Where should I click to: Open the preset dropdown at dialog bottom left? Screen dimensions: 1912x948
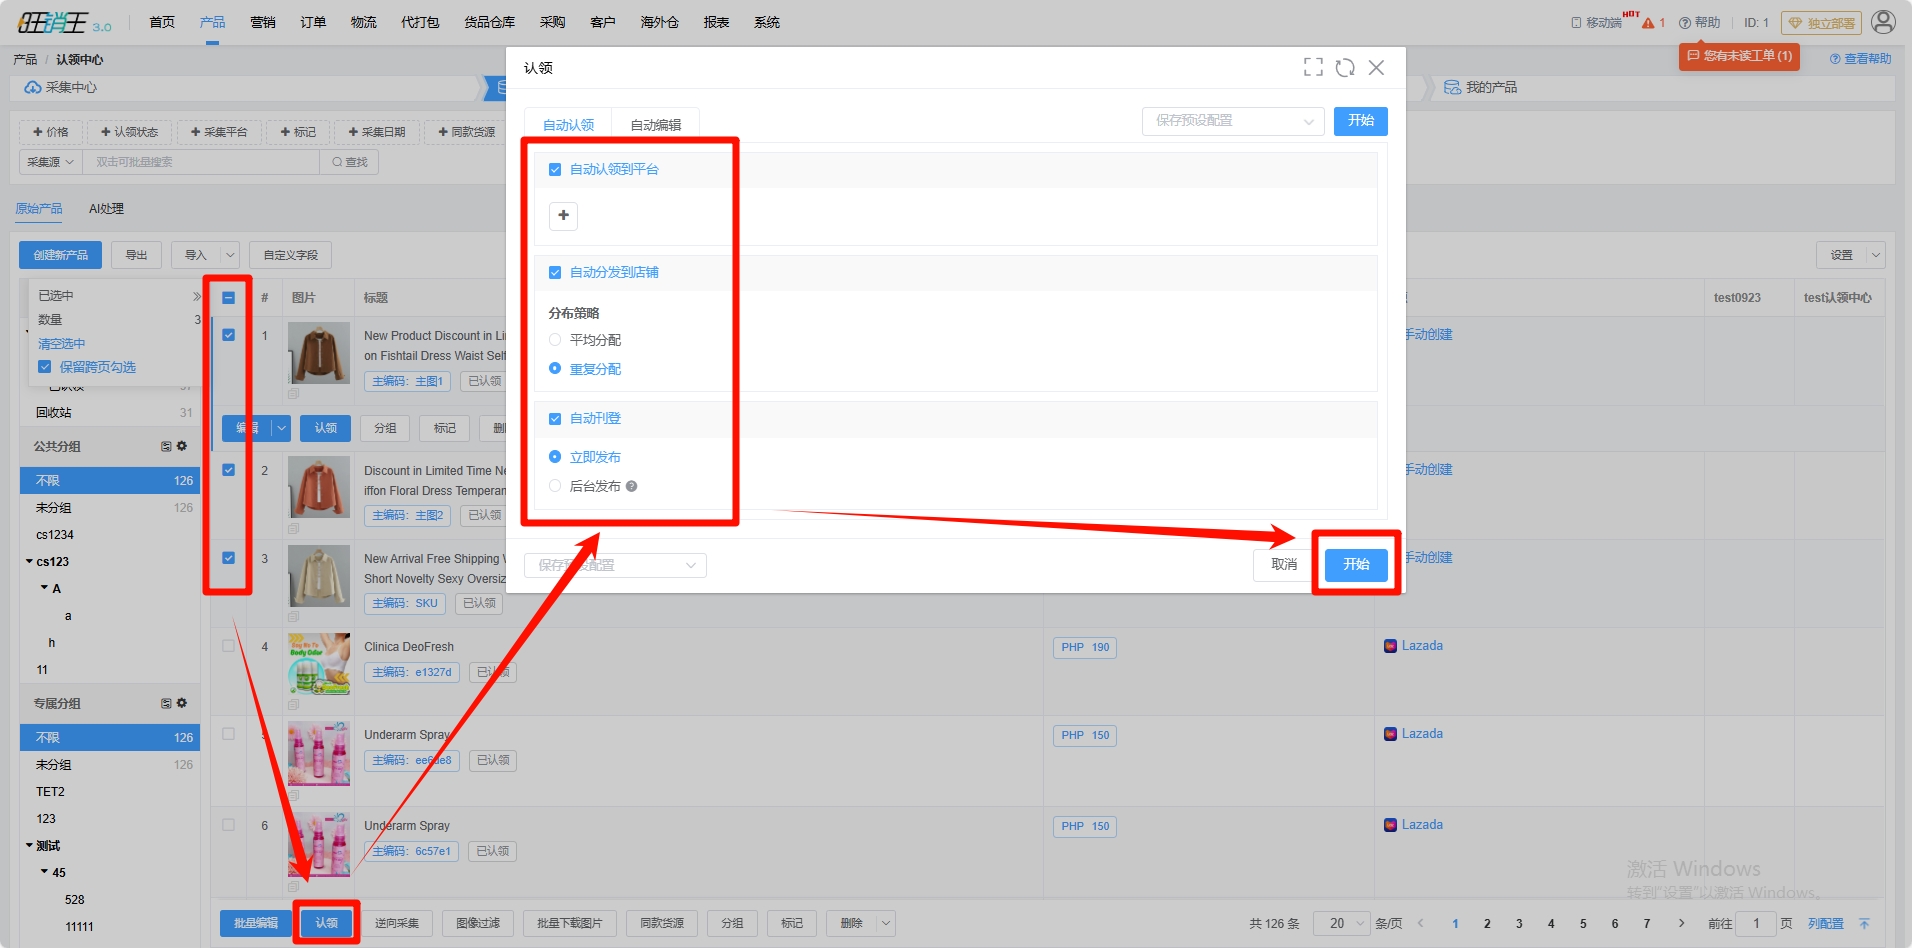615,565
